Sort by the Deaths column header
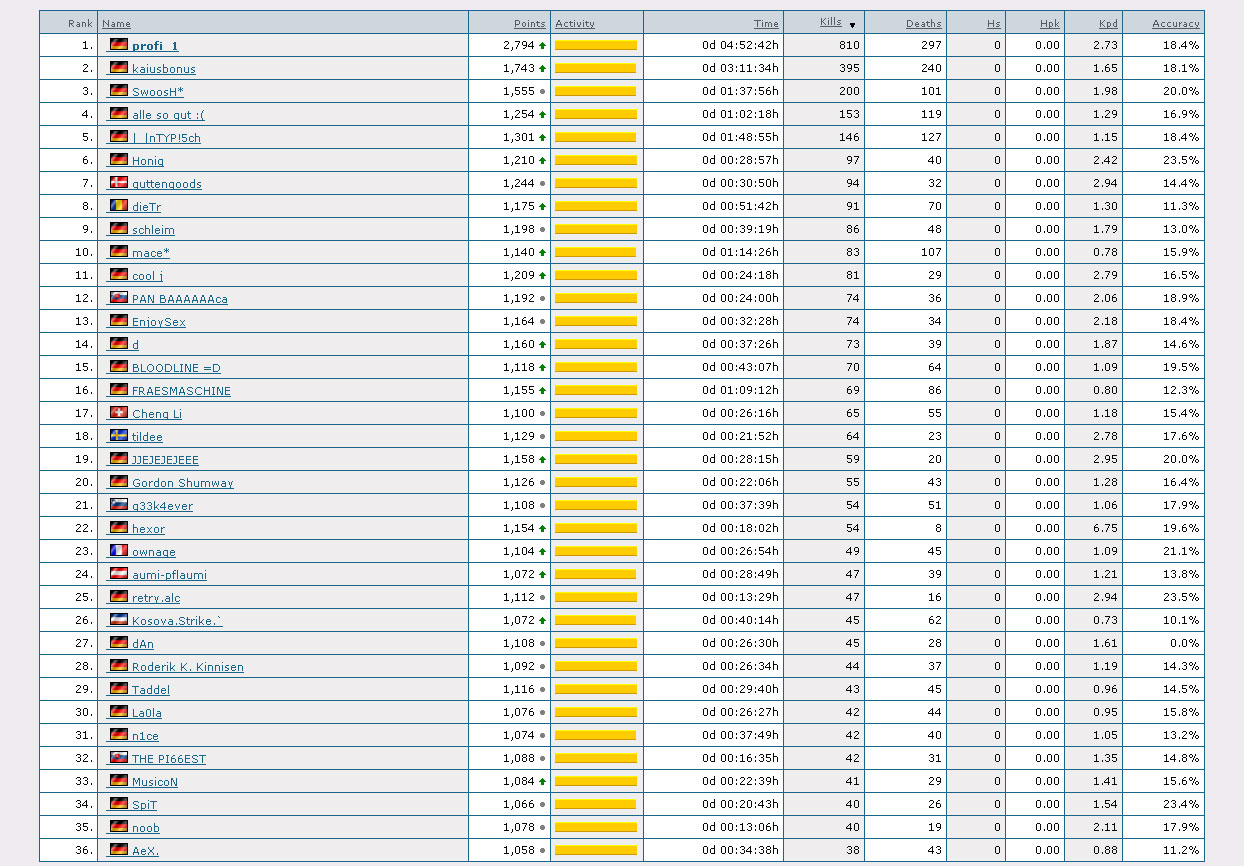The image size is (1244, 866). pyautogui.click(x=923, y=23)
